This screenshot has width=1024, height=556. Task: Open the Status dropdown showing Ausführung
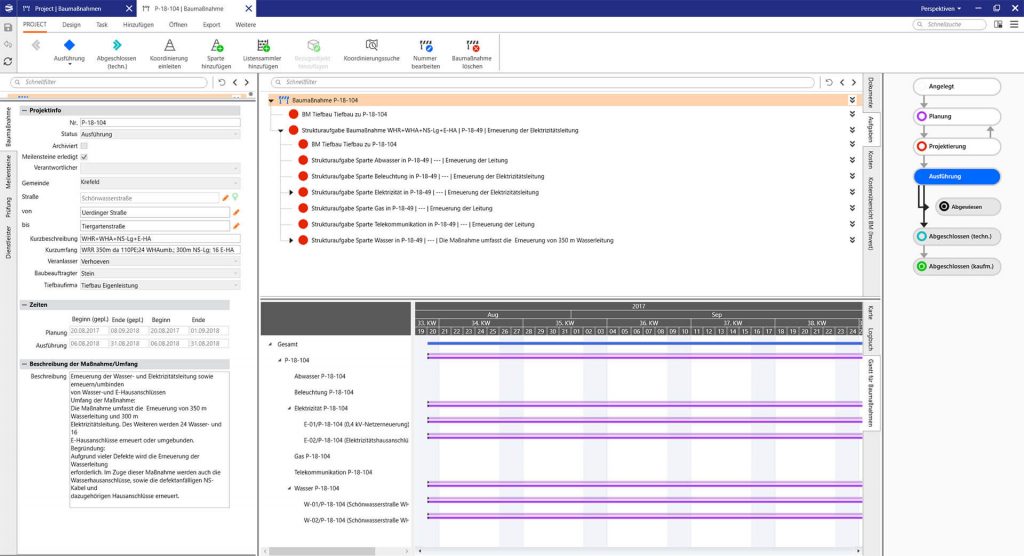coord(160,133)
